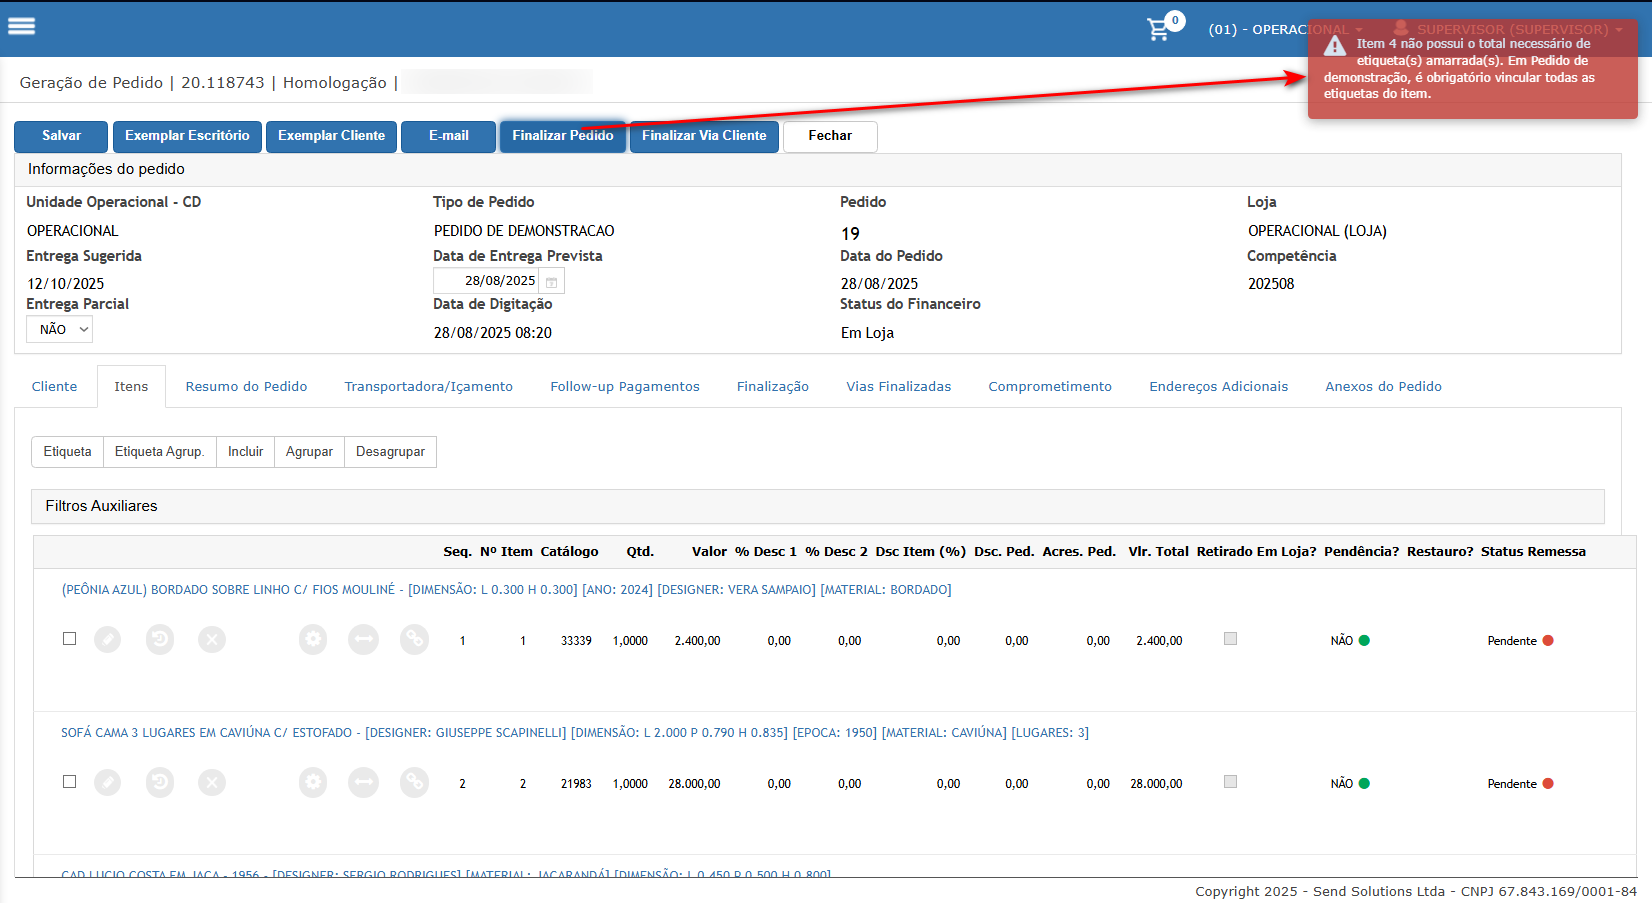Open the Transportadora/Içamento tab
1652x903 pixels.
click(x=428, y=387)
